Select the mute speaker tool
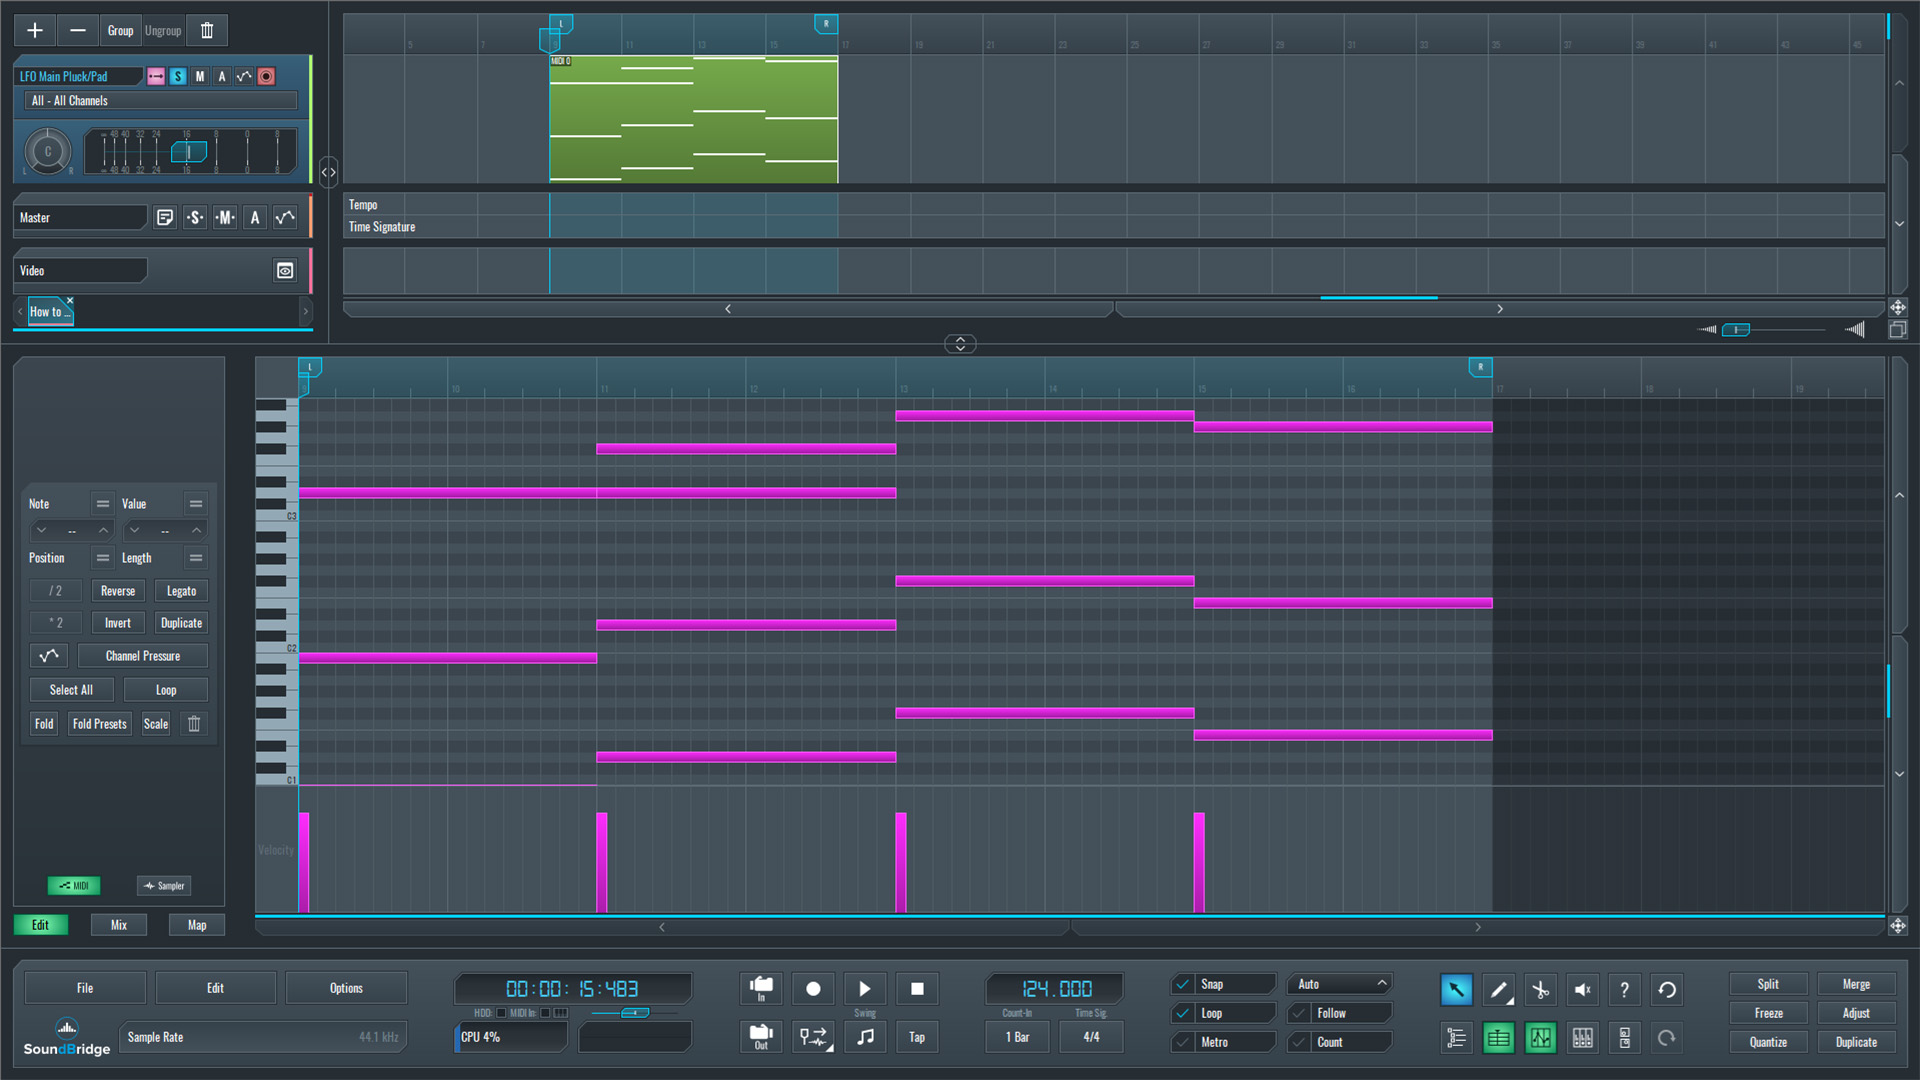The image size is (1920, 1080). [x=1582, y=989]
